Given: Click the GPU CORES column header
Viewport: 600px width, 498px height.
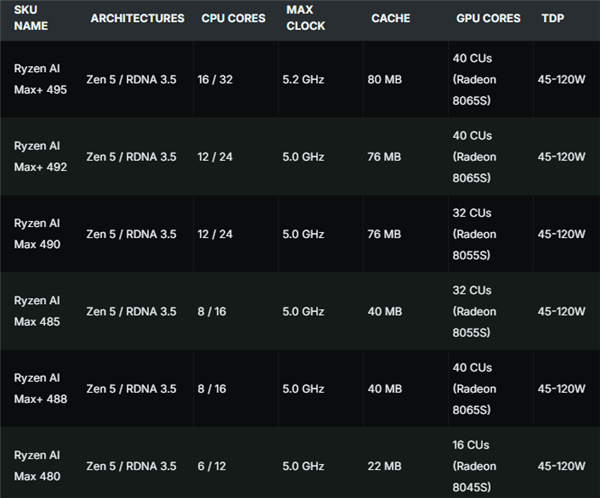Looking at the screenshot, I should 488,18.
